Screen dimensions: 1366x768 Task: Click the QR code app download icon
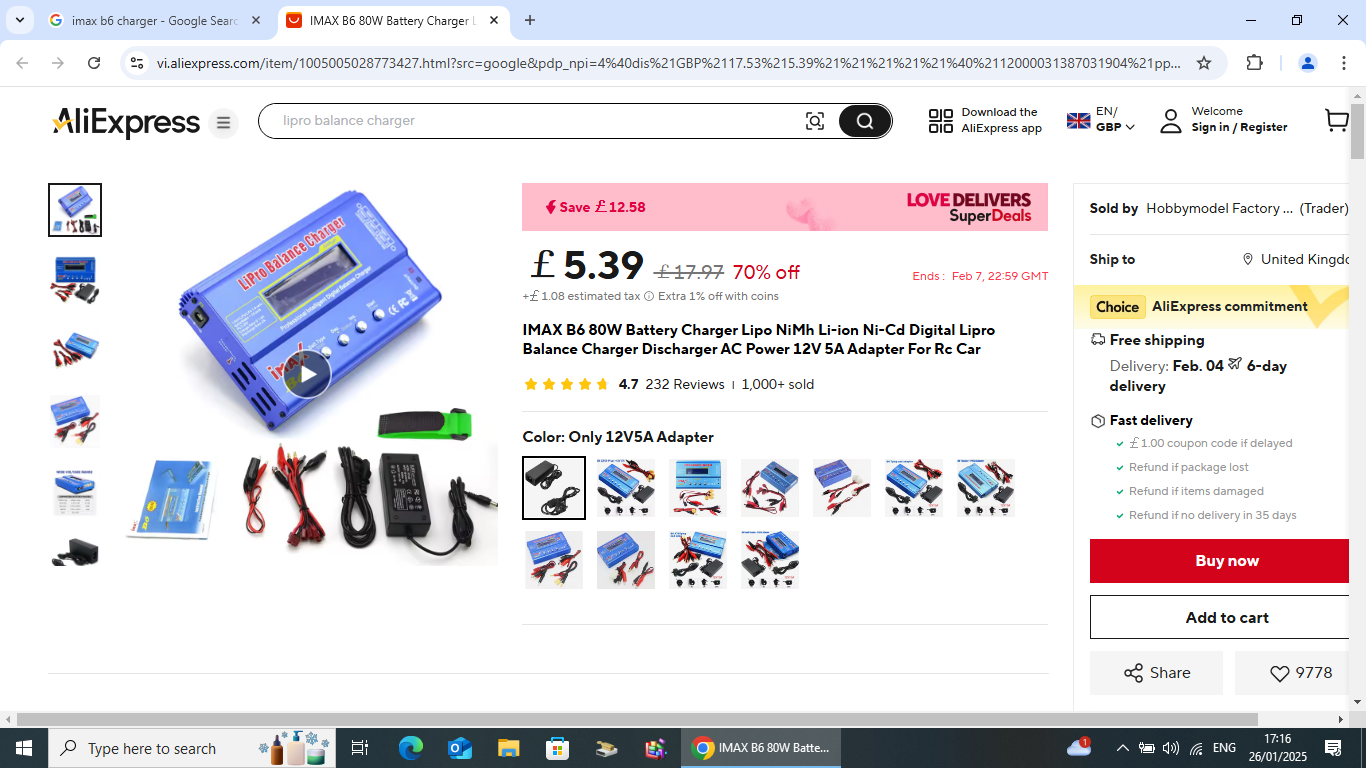coord(941,121)
